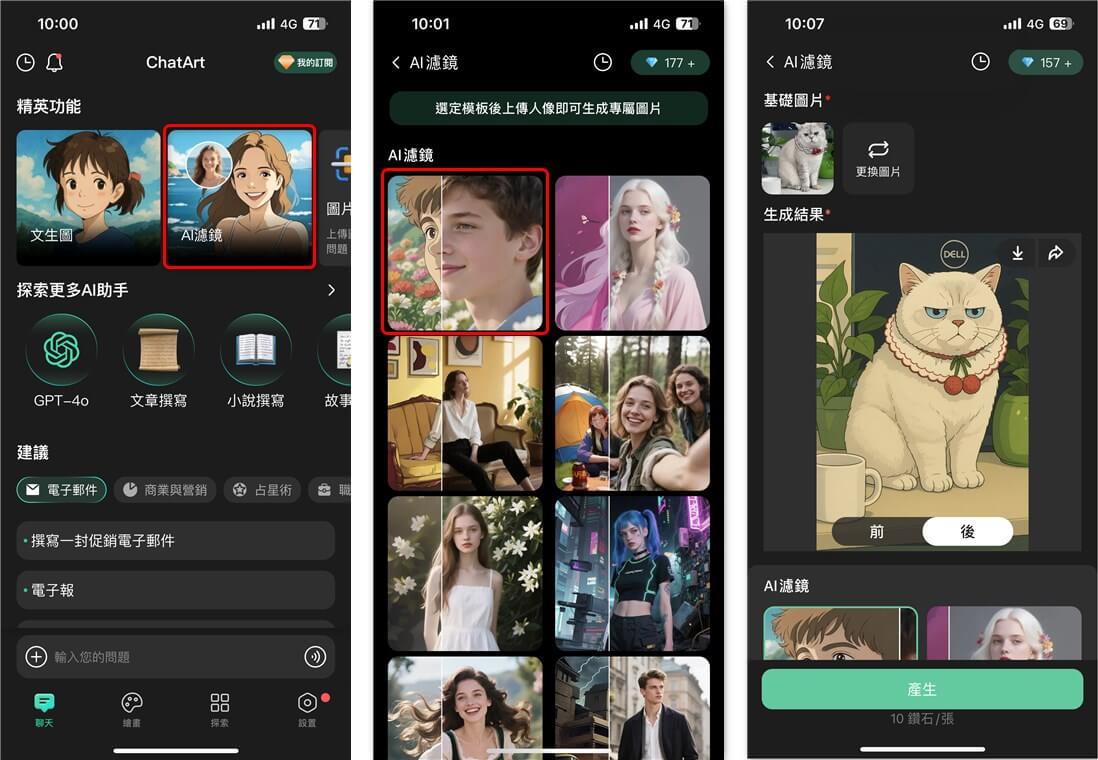
Task: Download the generated cat image
Action: pyautogui.click(x=1017, y=253)
